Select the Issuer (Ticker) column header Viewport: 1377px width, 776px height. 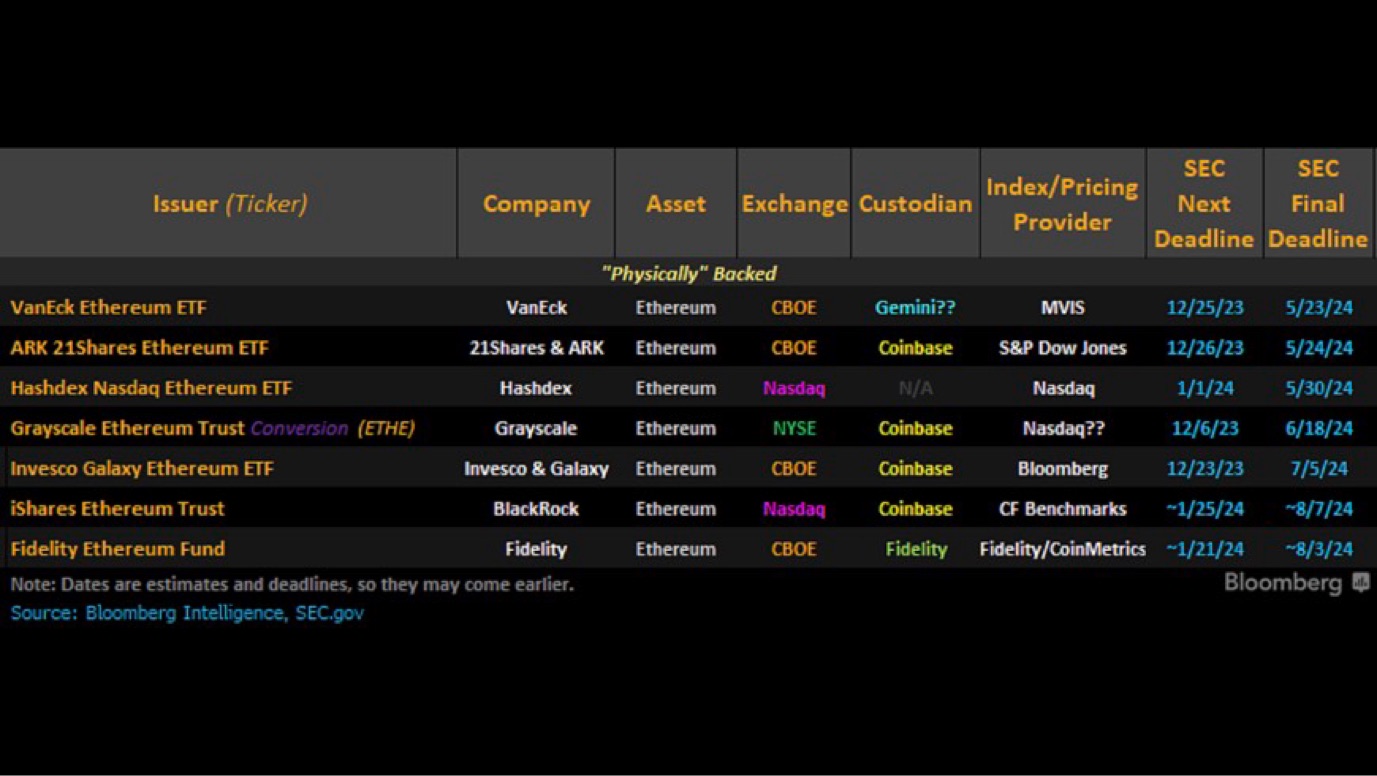tap(229, 204)
